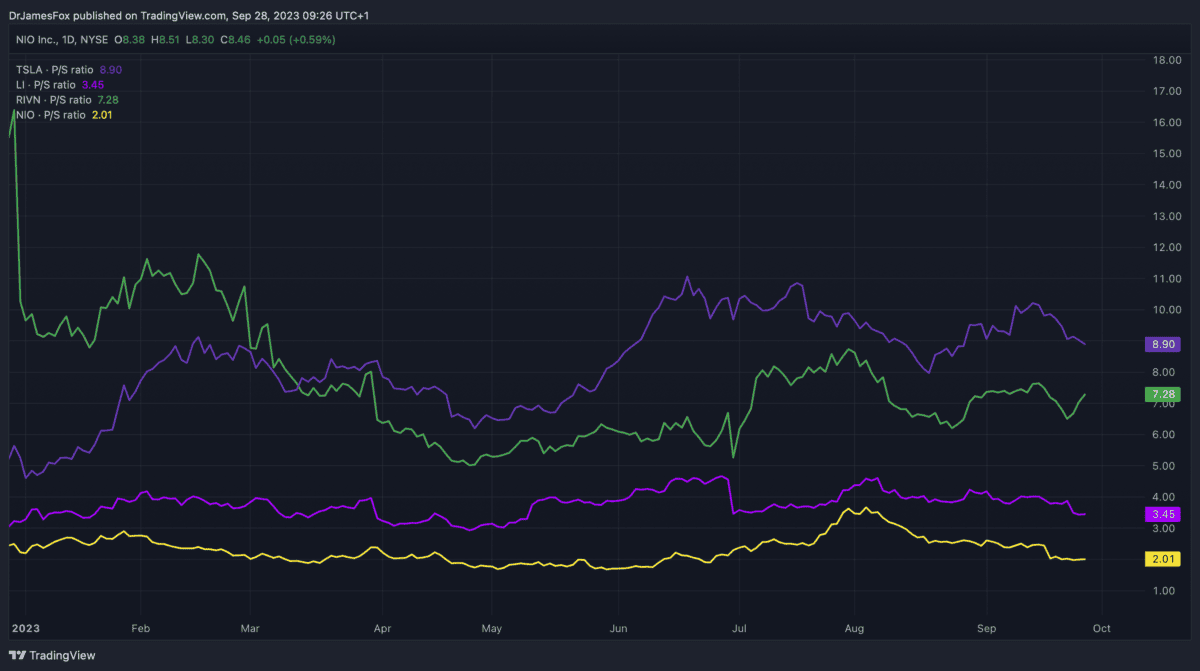Select the RIVN P/S ratio legend entry

tap(67, 100)
